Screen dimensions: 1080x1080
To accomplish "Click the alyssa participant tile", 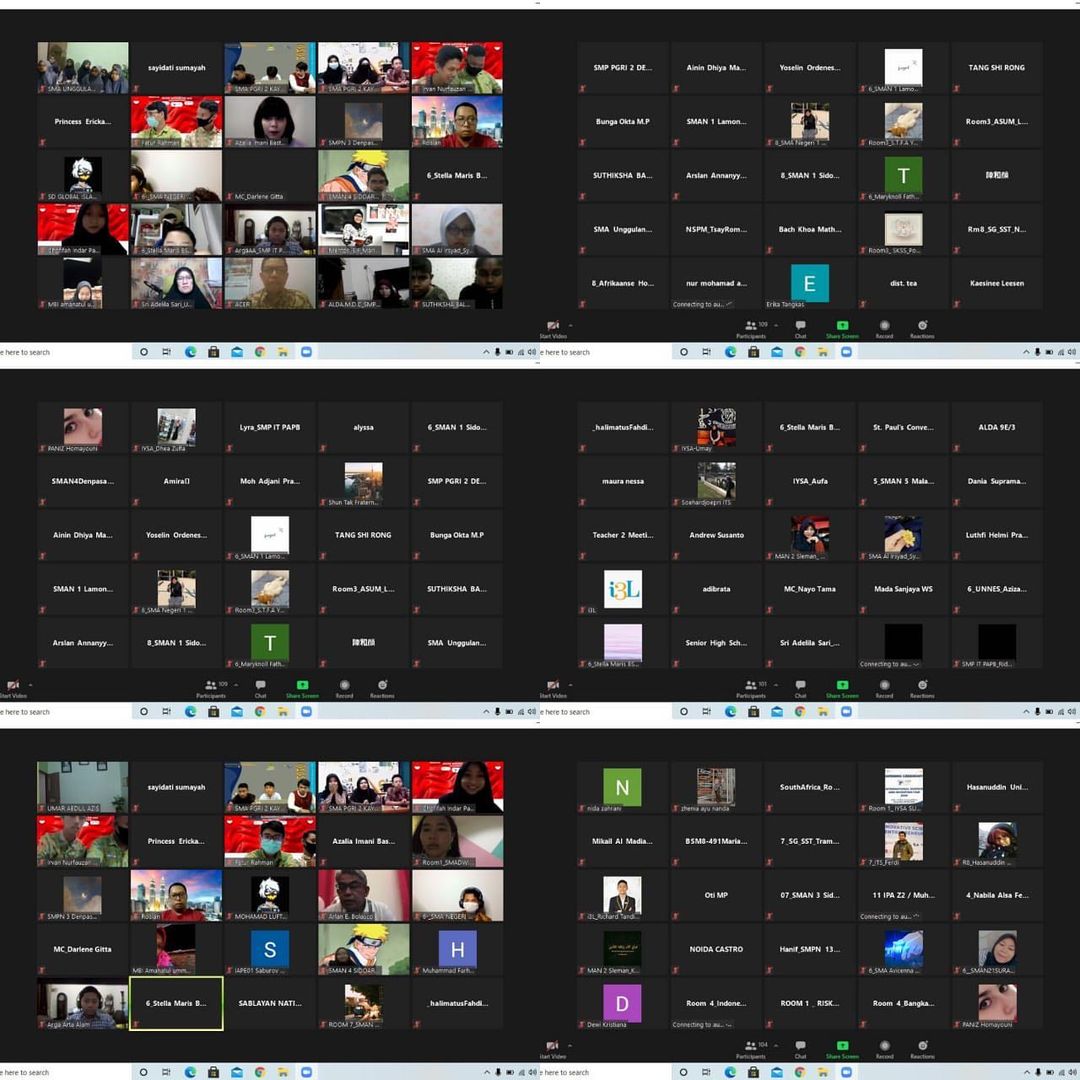I will tap(363, 428).
